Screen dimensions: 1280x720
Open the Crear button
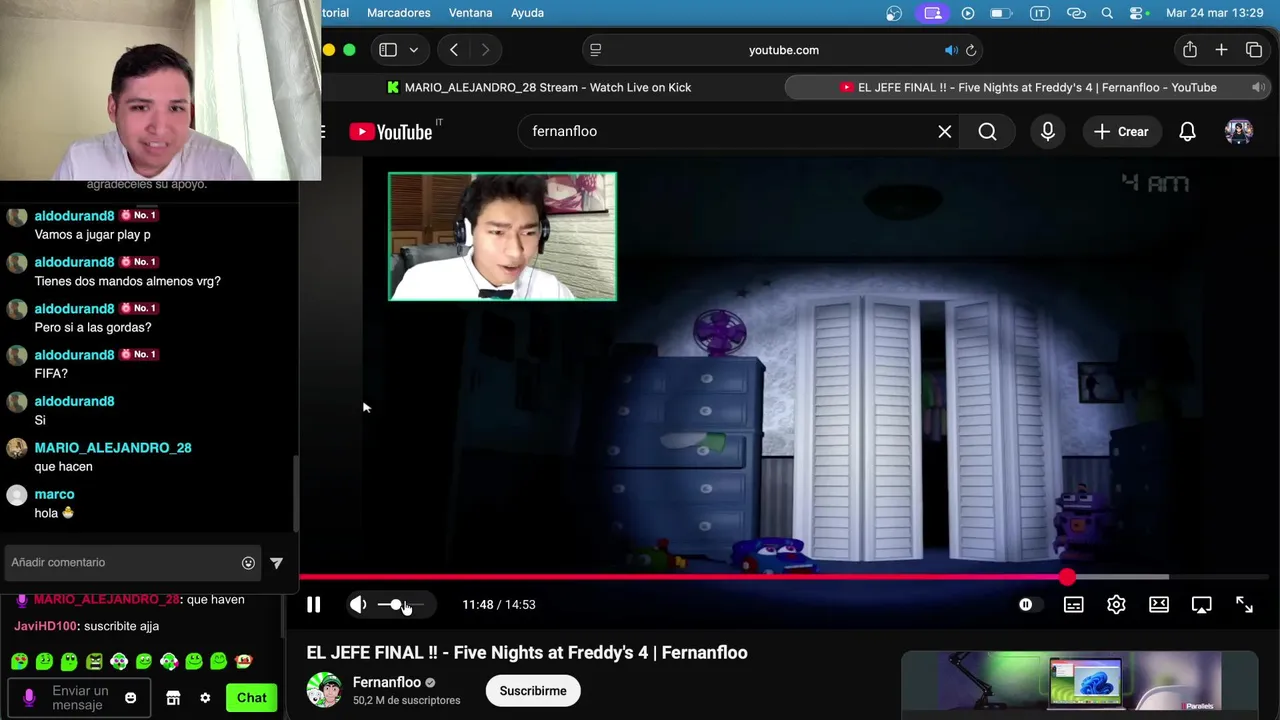(1121, 131)
